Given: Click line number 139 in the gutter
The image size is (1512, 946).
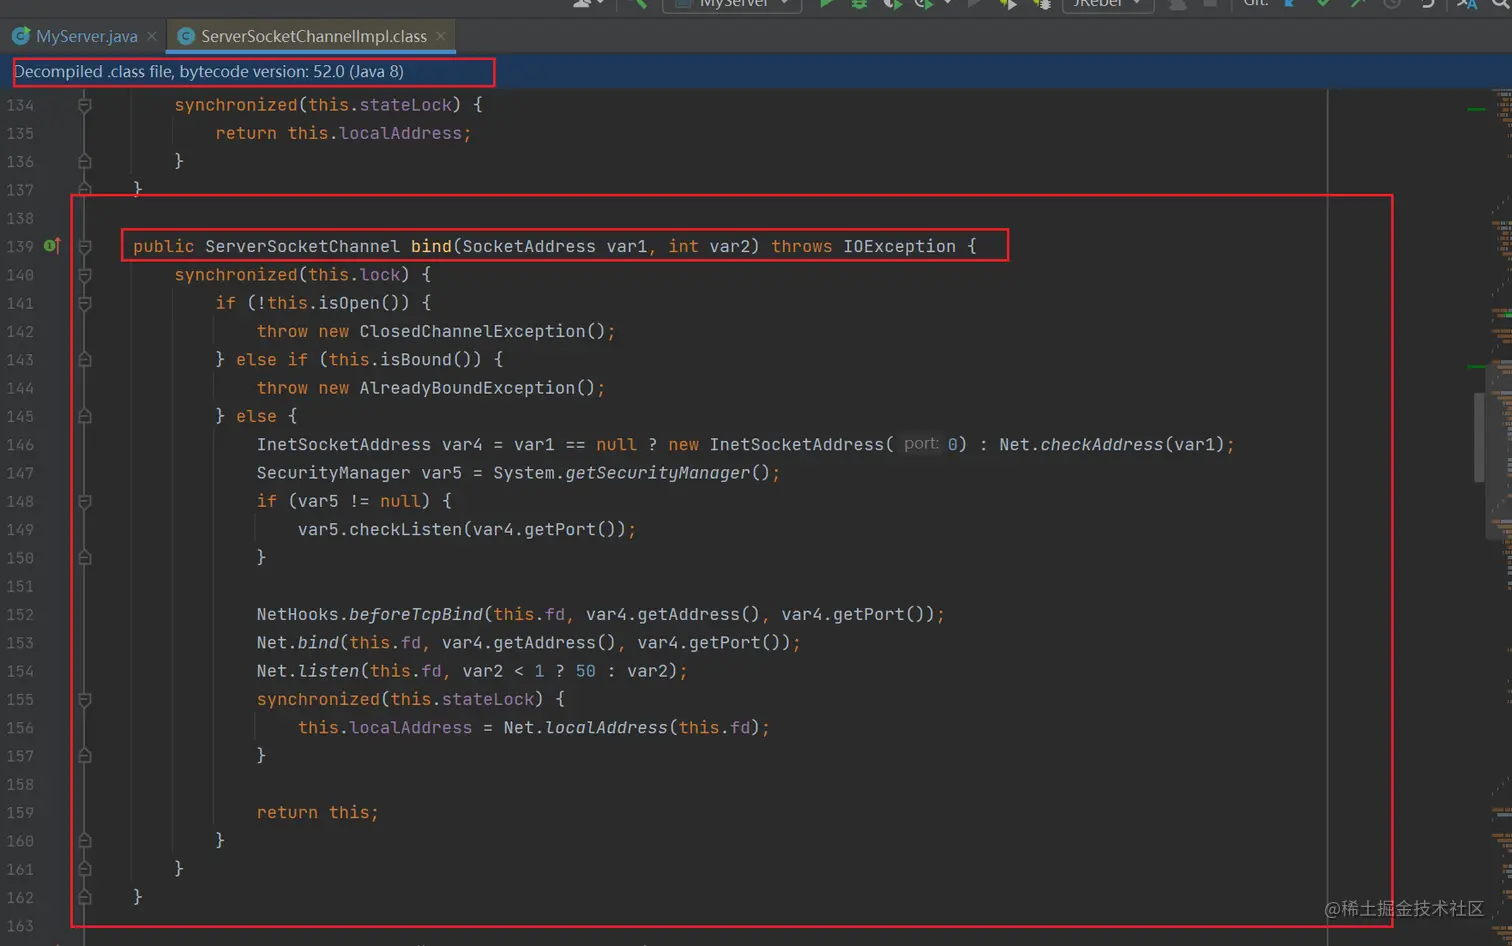Looking at the screenshot, I should pyautogui.click(x=20, y=246).
